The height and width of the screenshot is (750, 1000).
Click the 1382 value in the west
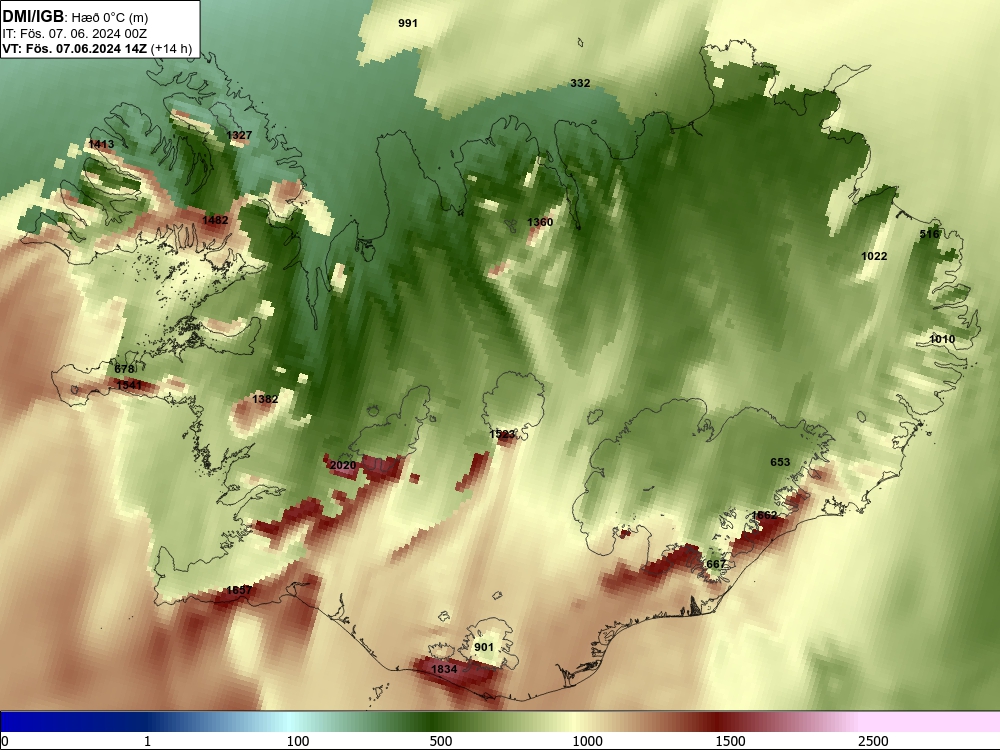click(265, 399)
